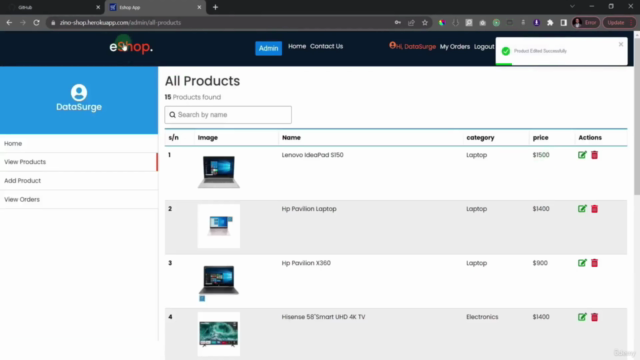Click the Hp Pavilion Laptop thumbnail
The image size is (640, 360).
[219, 226]
